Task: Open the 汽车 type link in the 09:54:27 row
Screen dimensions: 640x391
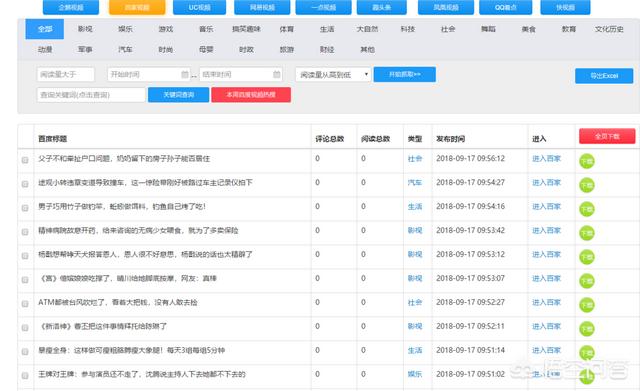Action: pyautogui.click(x=415, y=182)
